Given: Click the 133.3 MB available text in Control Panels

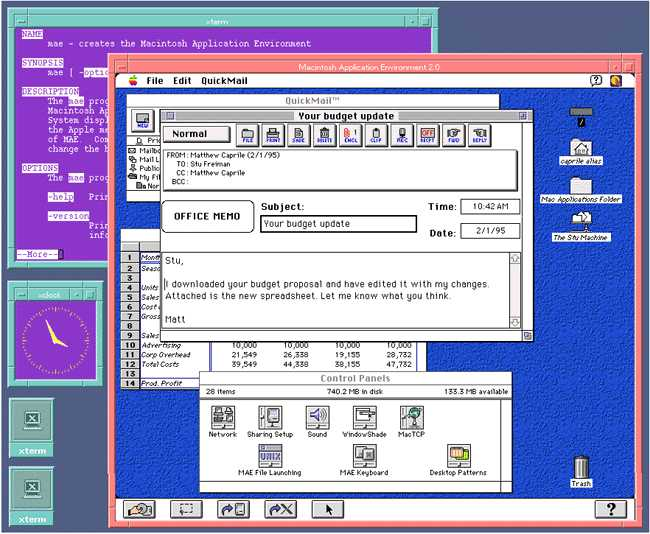Looking at the screenshot, I should 476,391.
